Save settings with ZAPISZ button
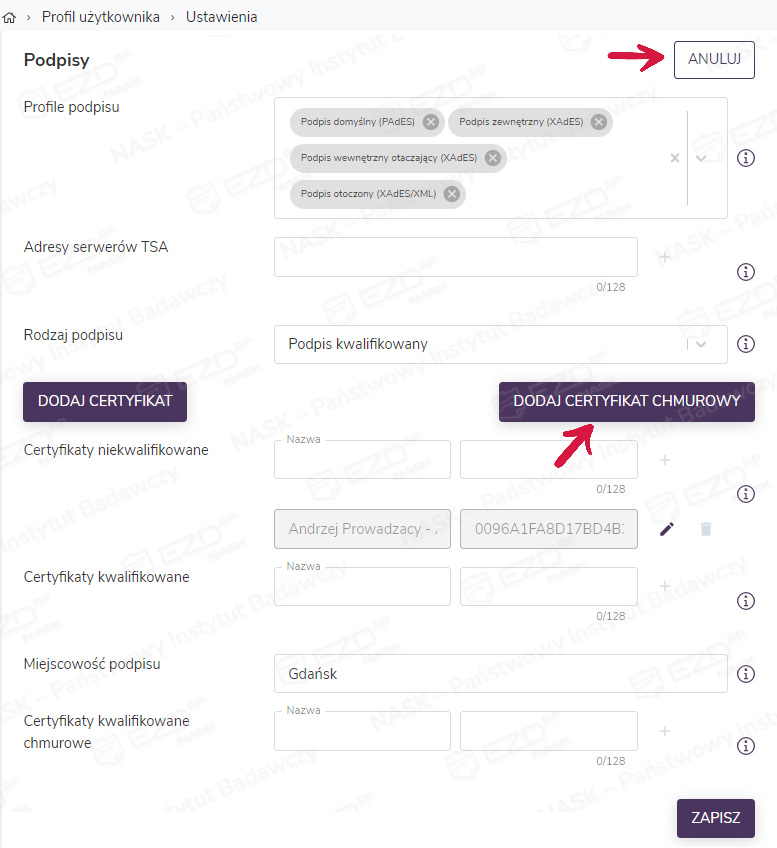The image size is (777, 848). (716, 817)
